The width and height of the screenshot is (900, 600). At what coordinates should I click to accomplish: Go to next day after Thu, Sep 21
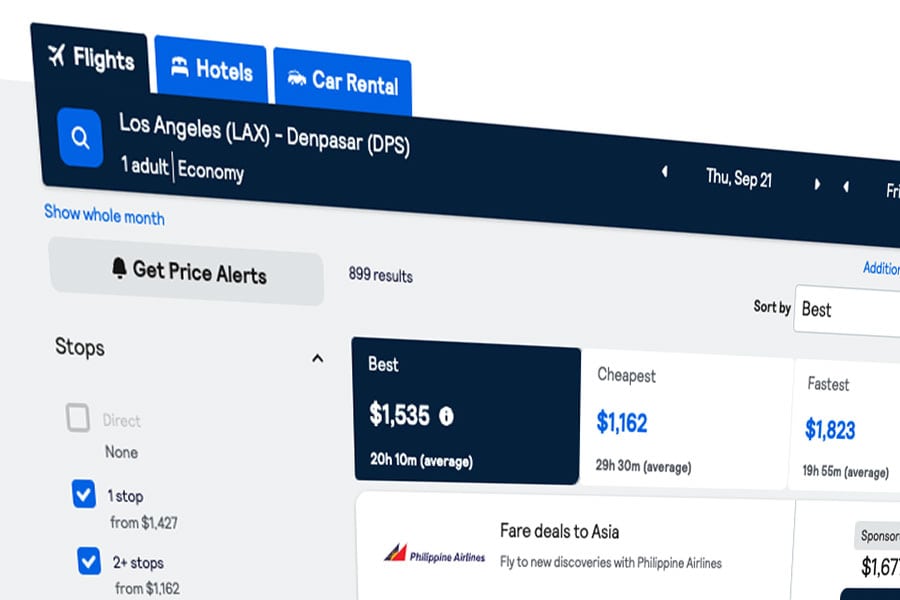(817, 184)
